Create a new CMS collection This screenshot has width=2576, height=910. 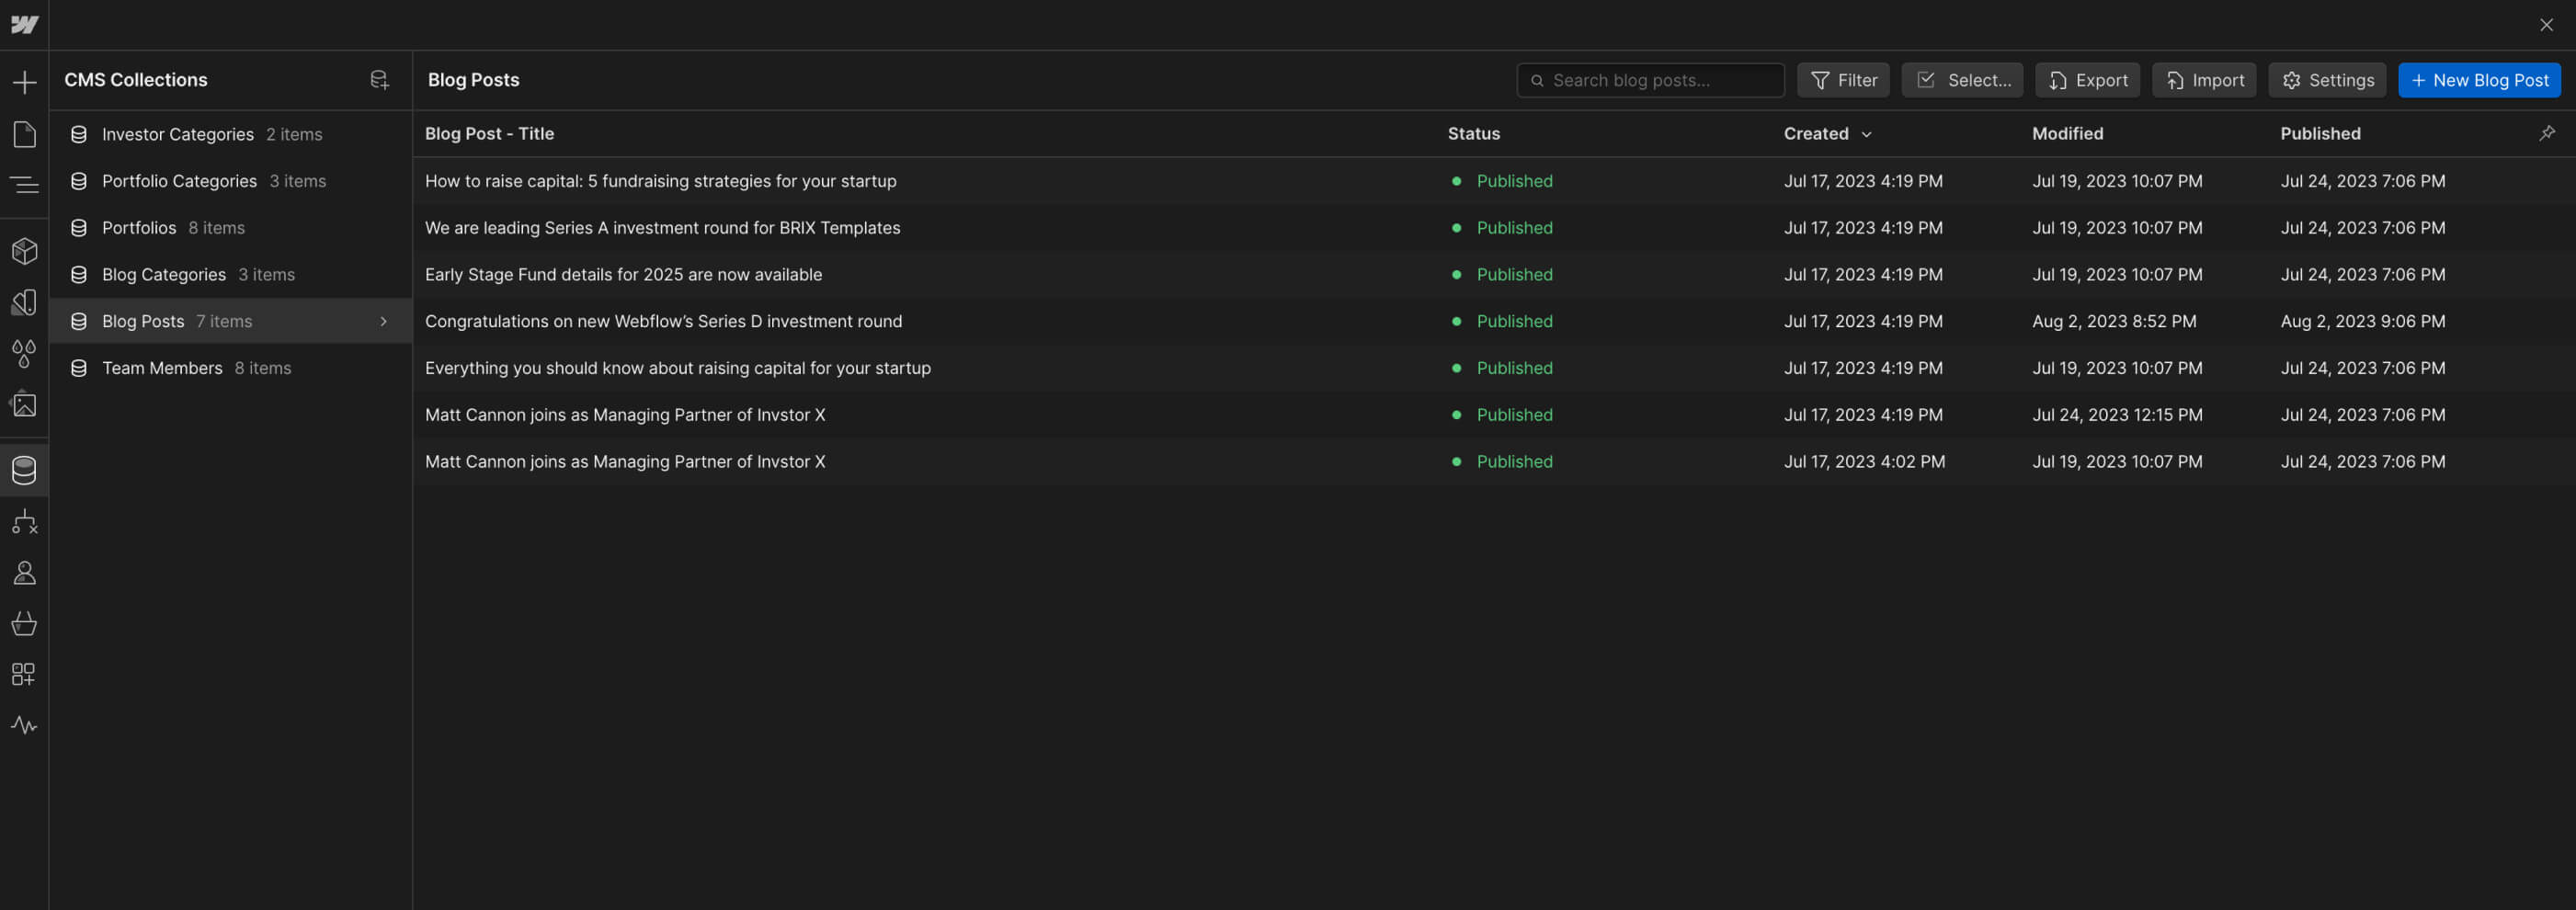click(x=378, y=80)
